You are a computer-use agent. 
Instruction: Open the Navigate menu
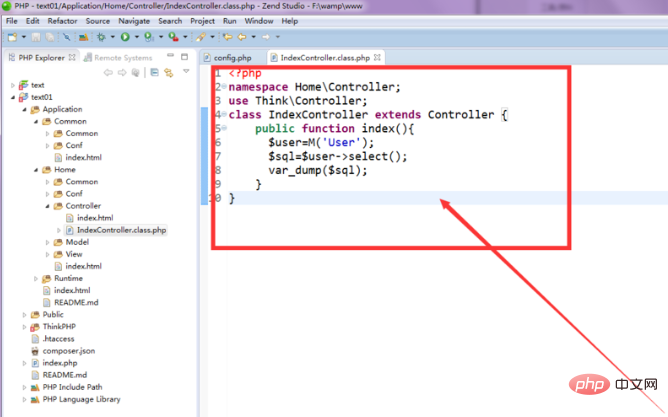click(x=133, y=20)
